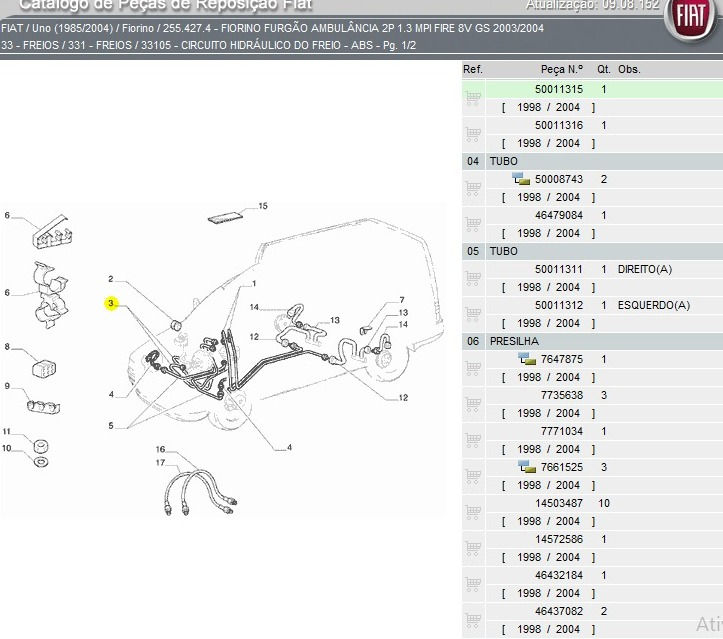Select part number 50011315

pos(559,89)
